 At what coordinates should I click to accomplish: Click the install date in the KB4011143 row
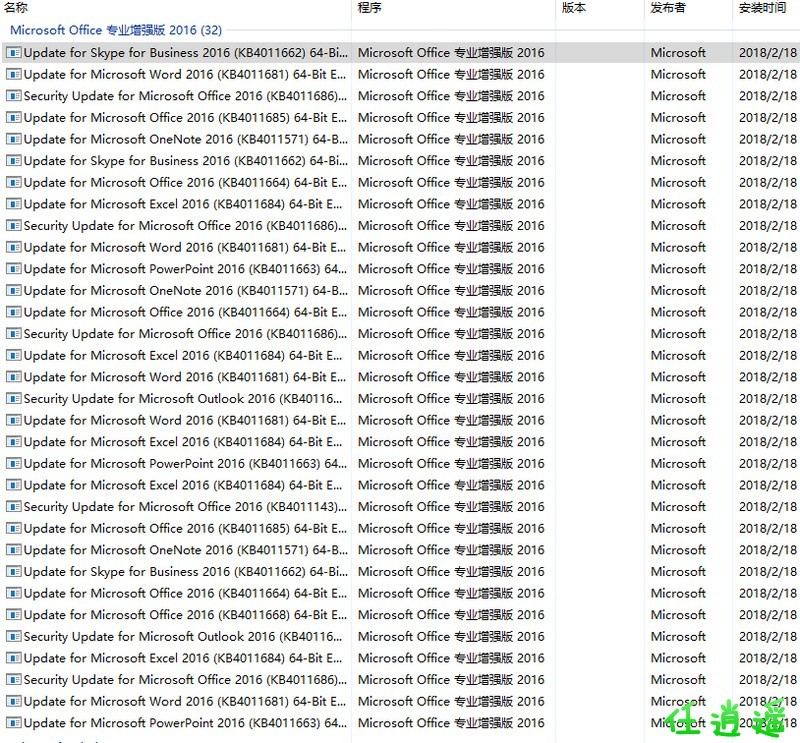tap(768, 507)
